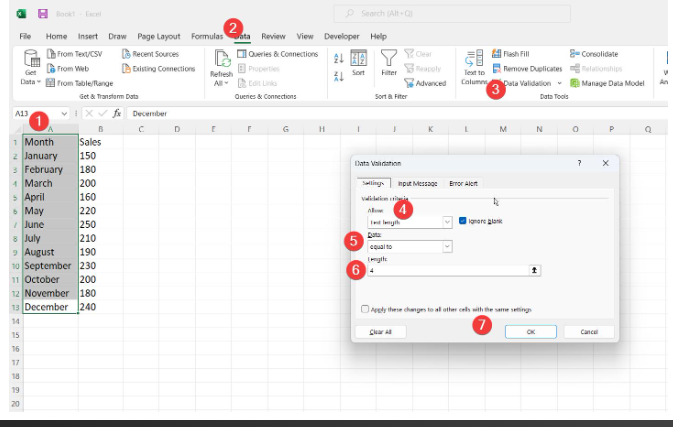Click the Clear All button
Screen dimensions: 673x427
pos(381,331)
